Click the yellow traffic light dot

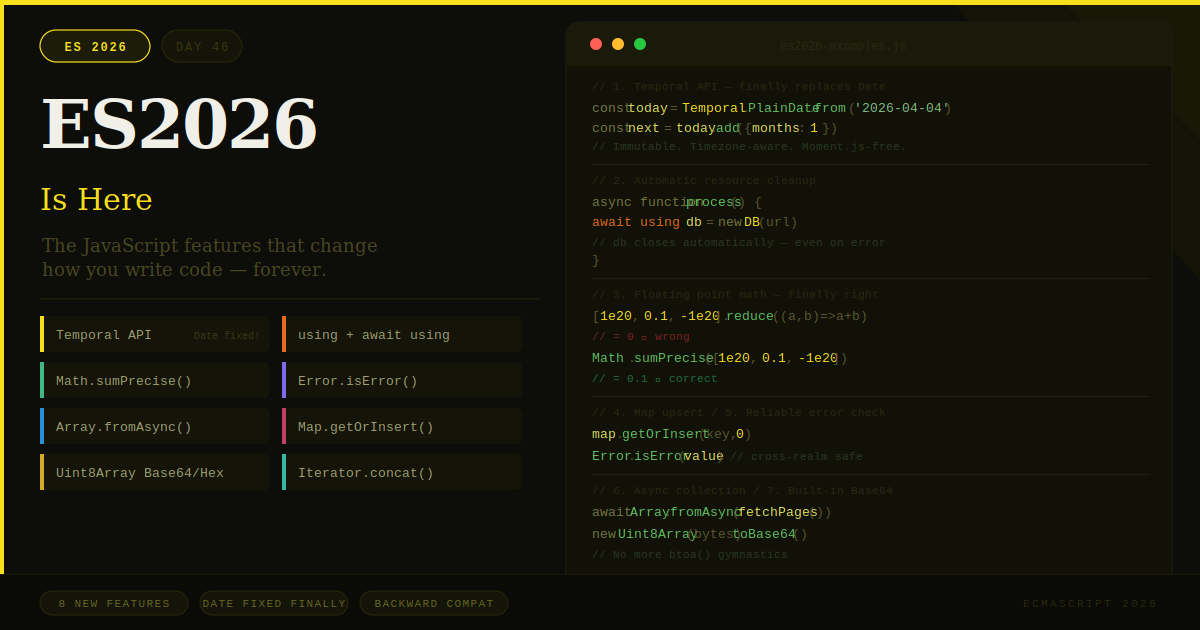(618, 44)
